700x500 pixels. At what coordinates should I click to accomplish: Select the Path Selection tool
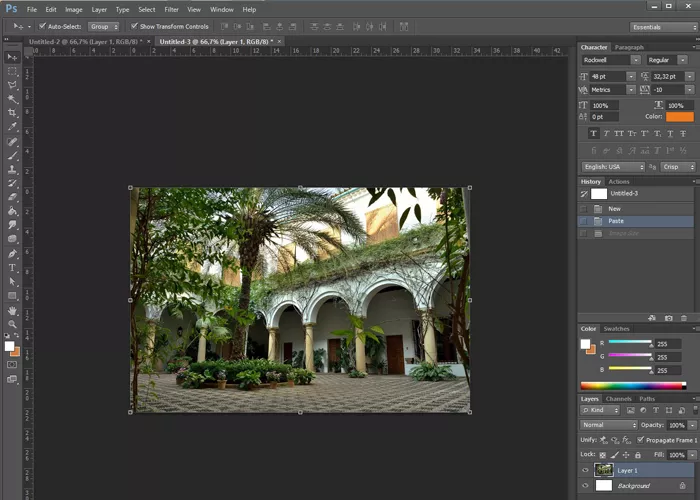(x=12, y=282)
